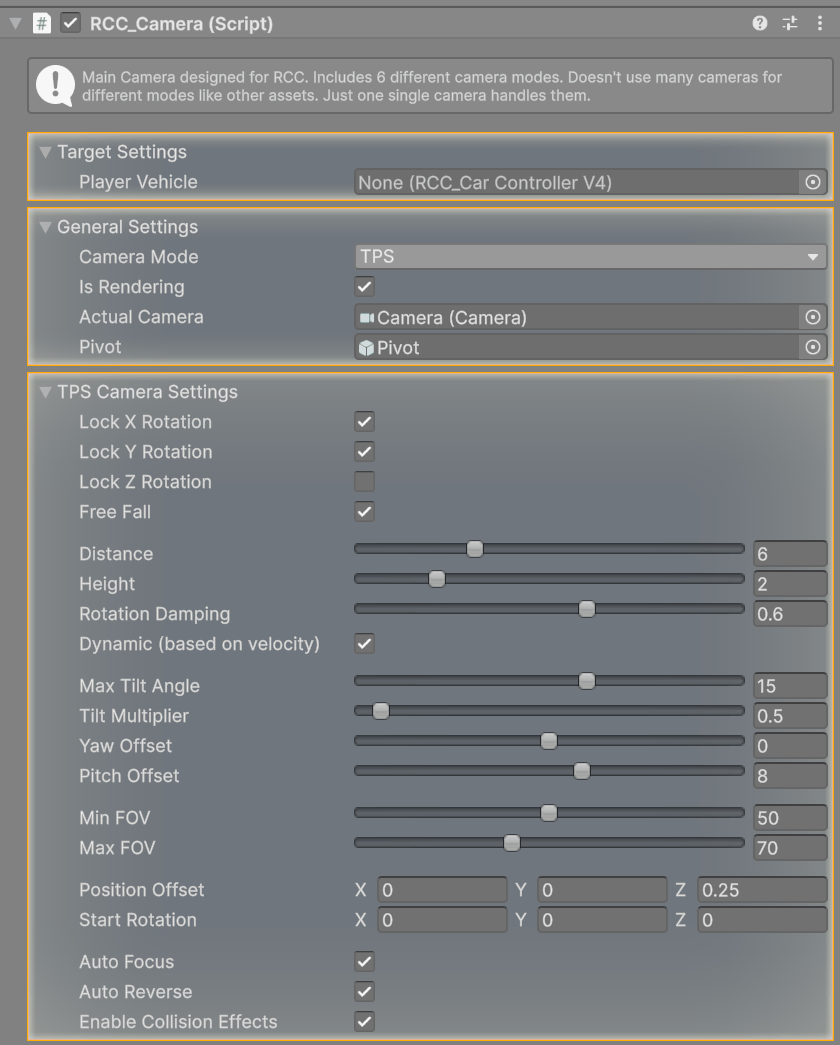This screenshot has width=840, height=1045.
Task: Toggle the Is Rendering checkbox
Action: [x=364, y=287]
